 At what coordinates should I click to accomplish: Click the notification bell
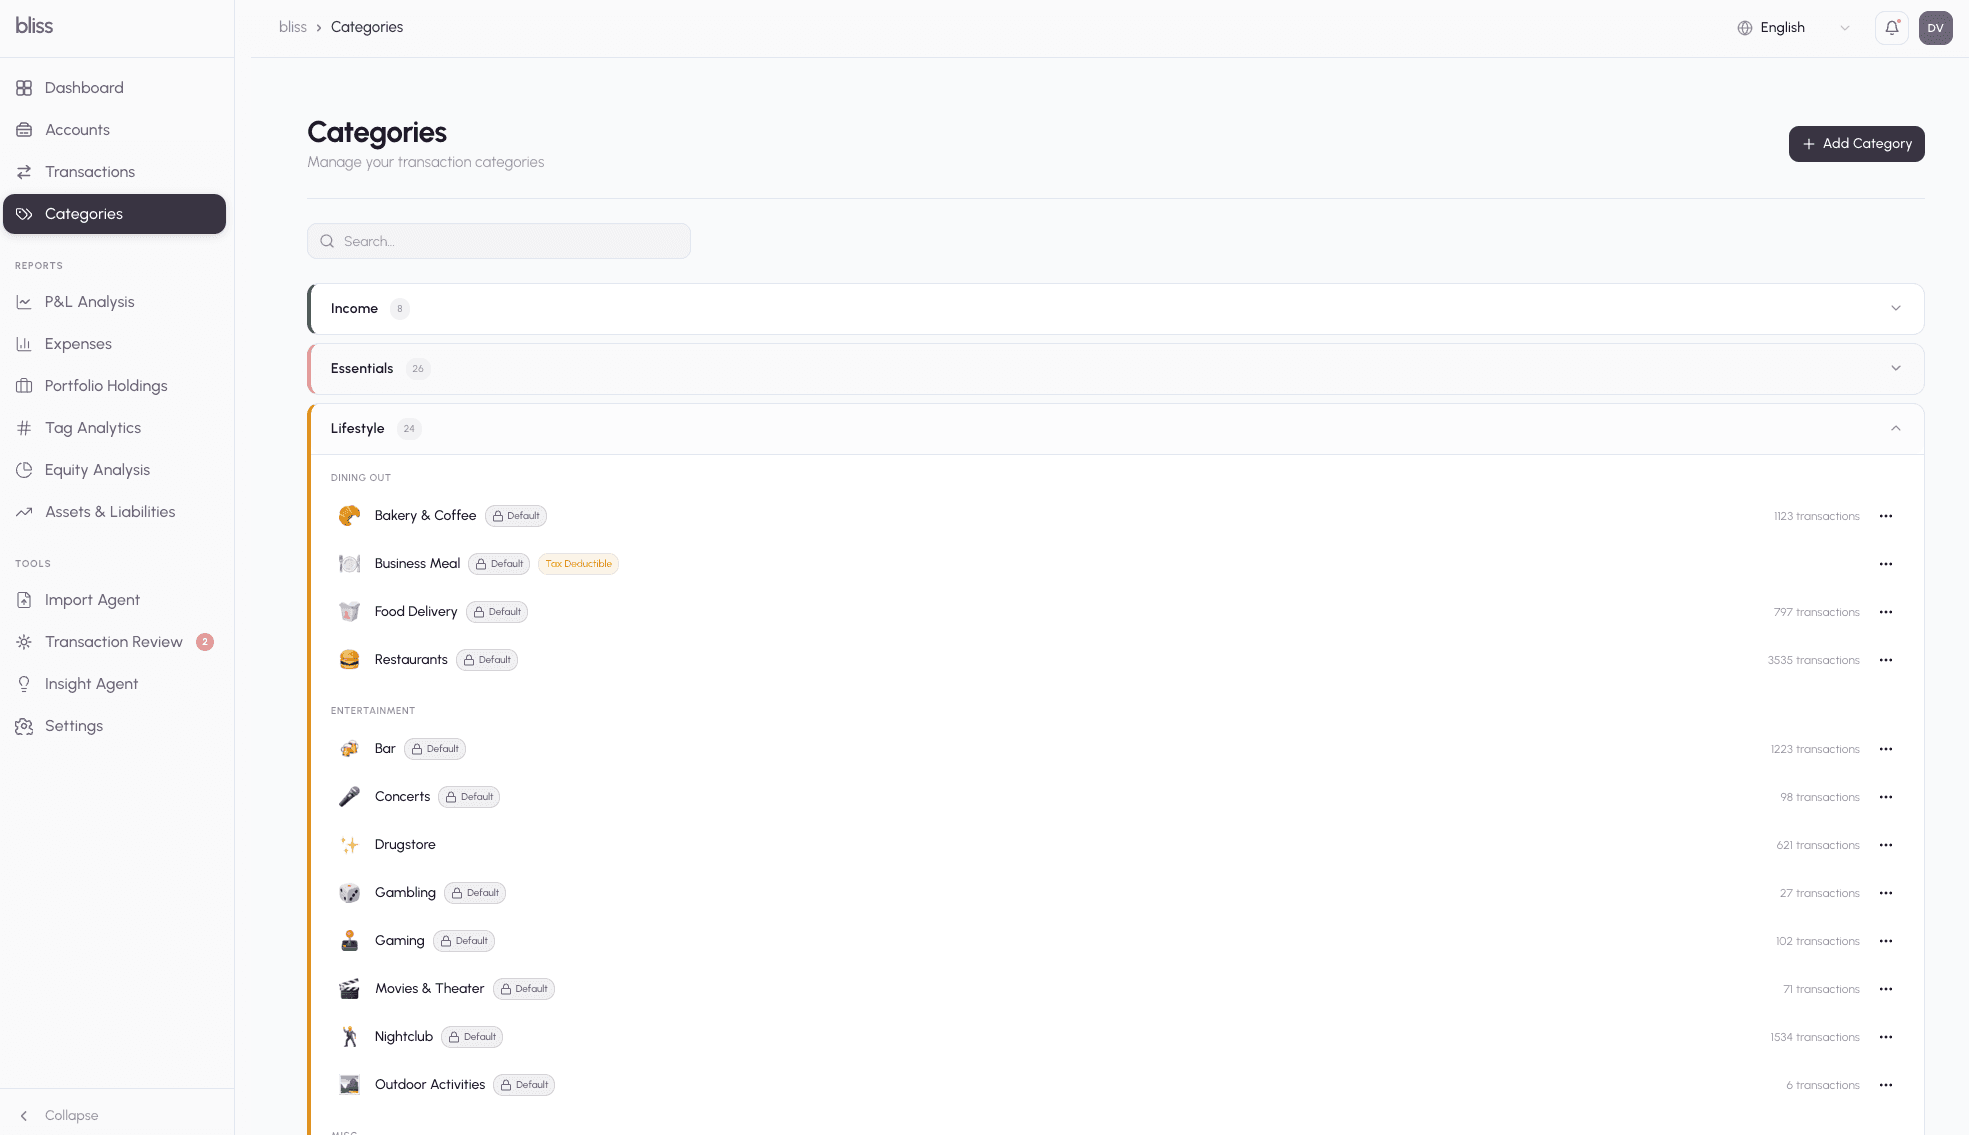pos(1891,27)
